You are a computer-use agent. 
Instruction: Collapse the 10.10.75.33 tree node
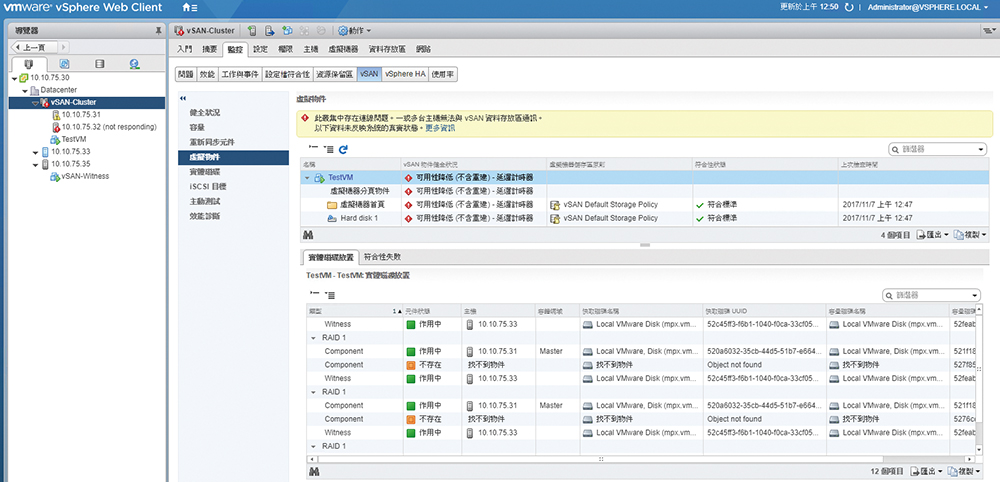click(x=34, y=152)
